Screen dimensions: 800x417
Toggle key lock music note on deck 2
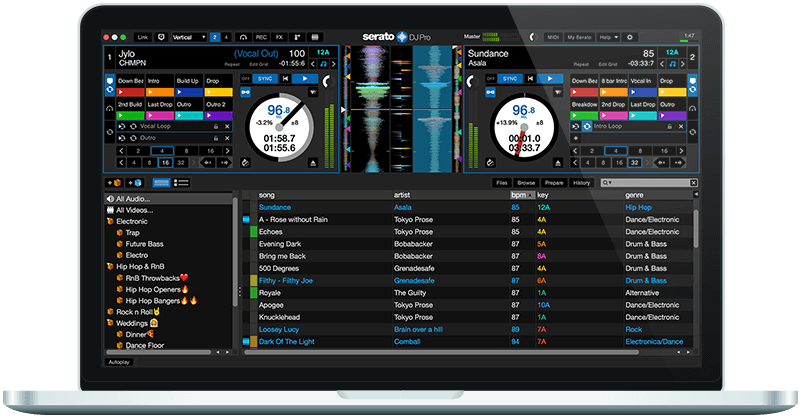coord(672,64)
